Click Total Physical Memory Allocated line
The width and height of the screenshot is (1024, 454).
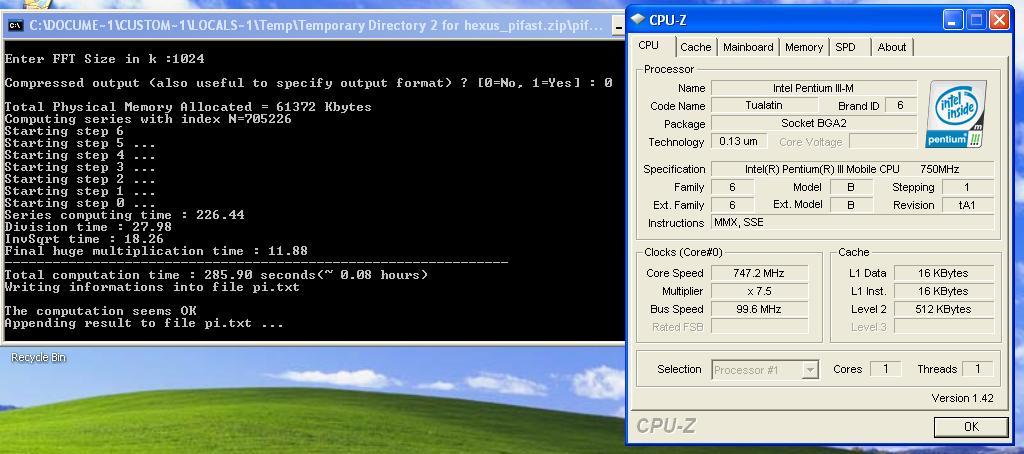click(188, 106)
